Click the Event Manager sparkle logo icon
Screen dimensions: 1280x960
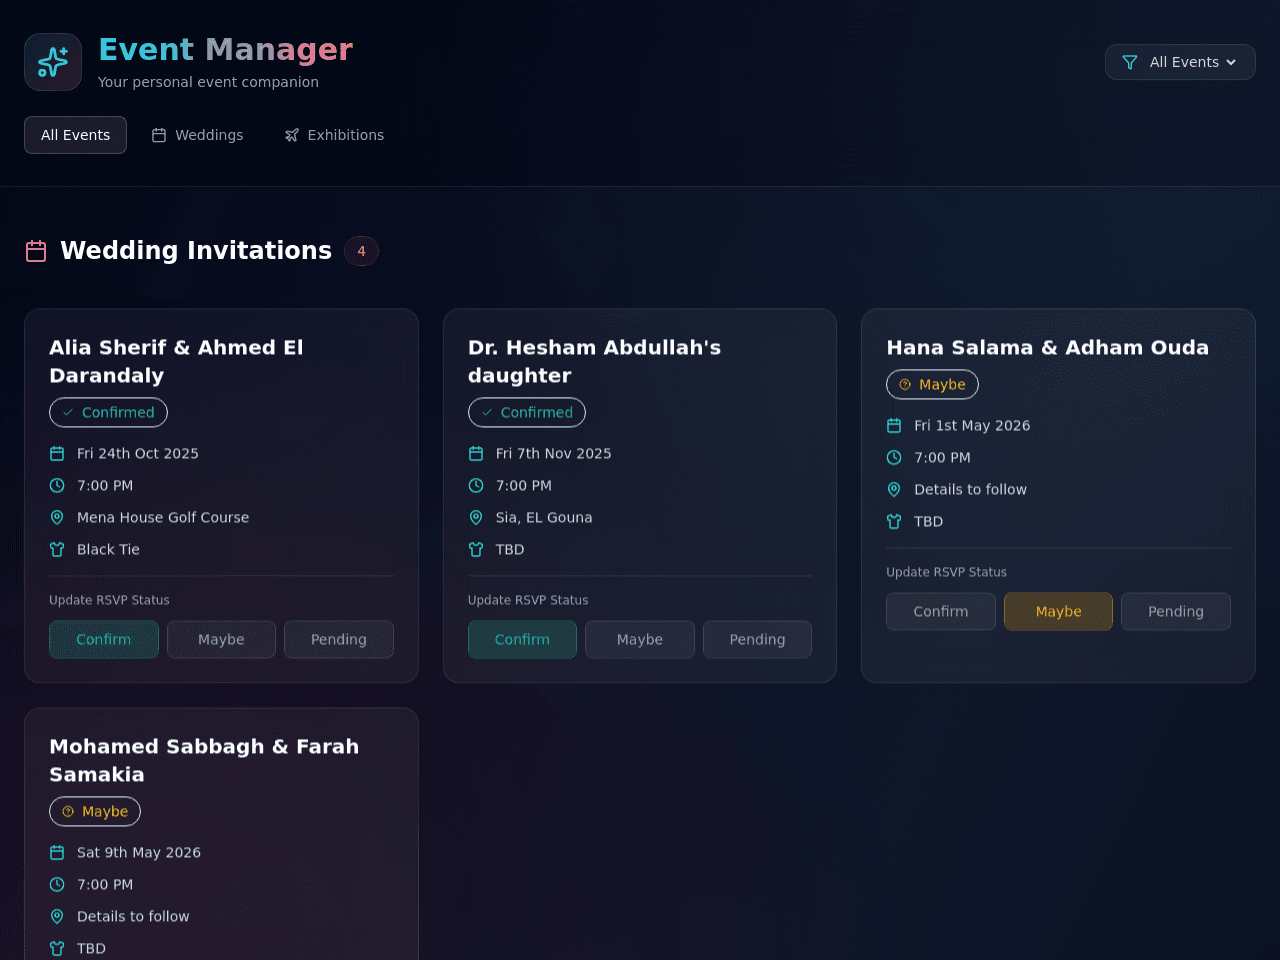53,62
